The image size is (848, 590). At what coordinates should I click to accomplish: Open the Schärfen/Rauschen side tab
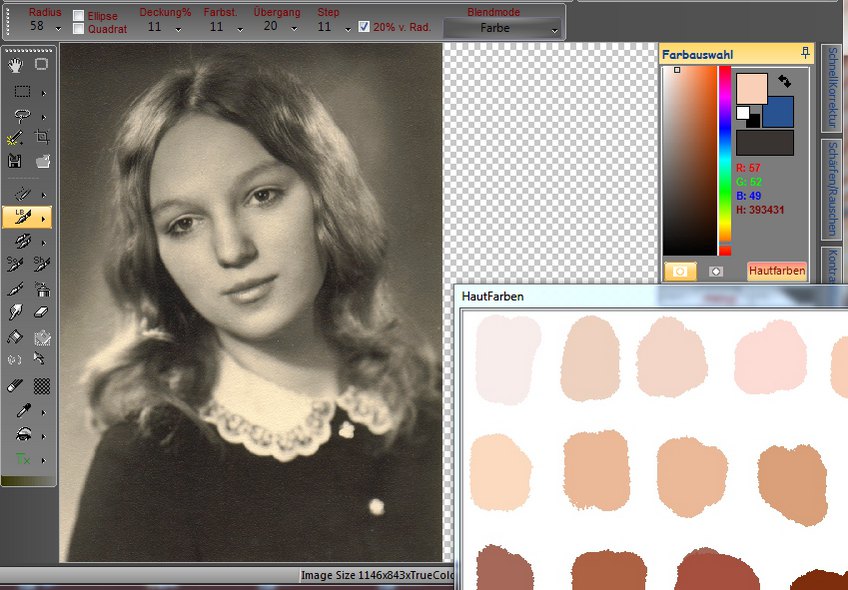pyautogui.click(x=831, y=188)
